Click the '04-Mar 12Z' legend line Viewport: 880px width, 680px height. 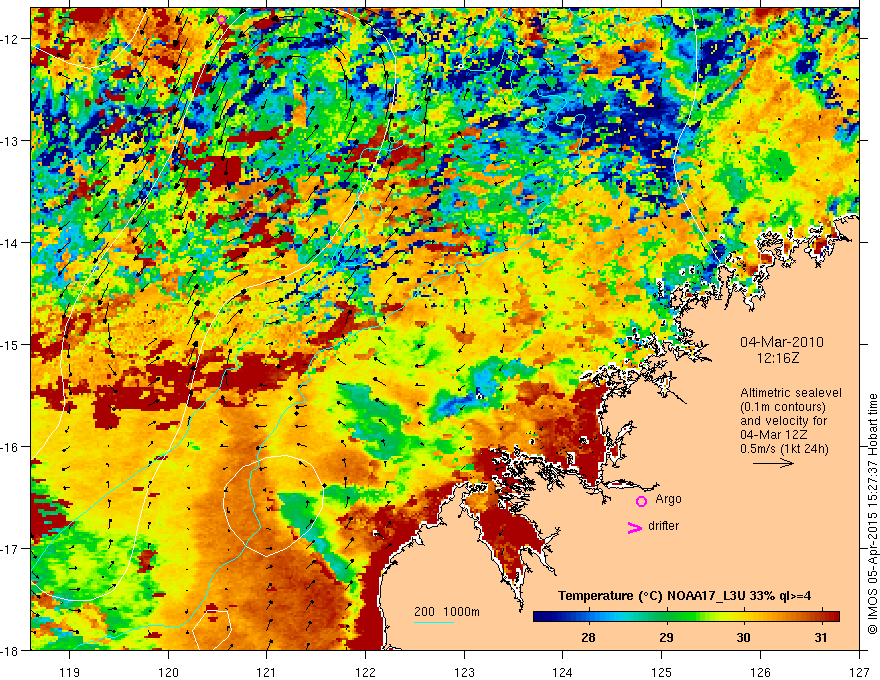774,435
